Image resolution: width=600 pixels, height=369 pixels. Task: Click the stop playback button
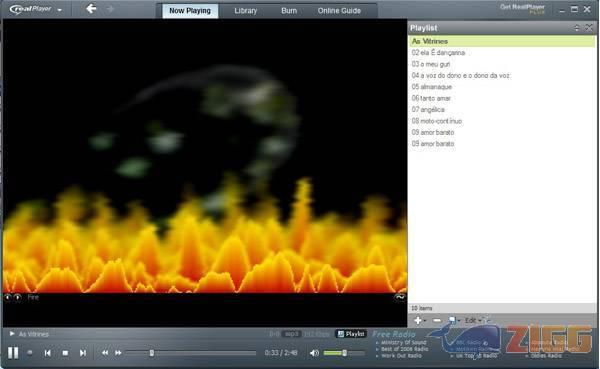click(65, 353)
